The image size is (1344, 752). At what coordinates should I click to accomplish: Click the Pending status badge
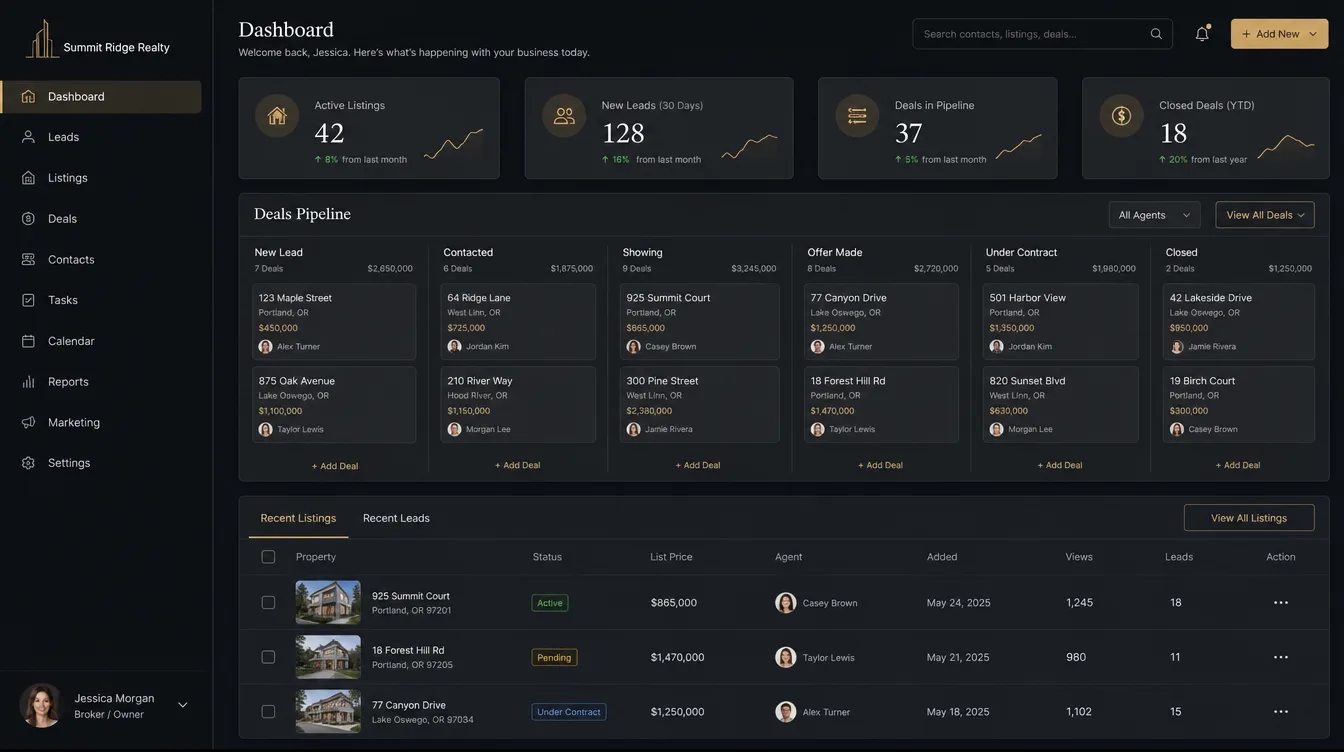(554, 658)
